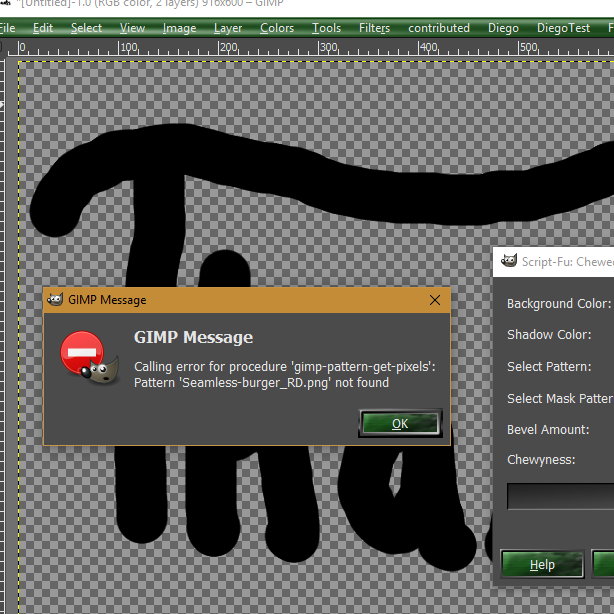
Task: Click the Script-Fu progress bar field
Action: pos(560,496)
